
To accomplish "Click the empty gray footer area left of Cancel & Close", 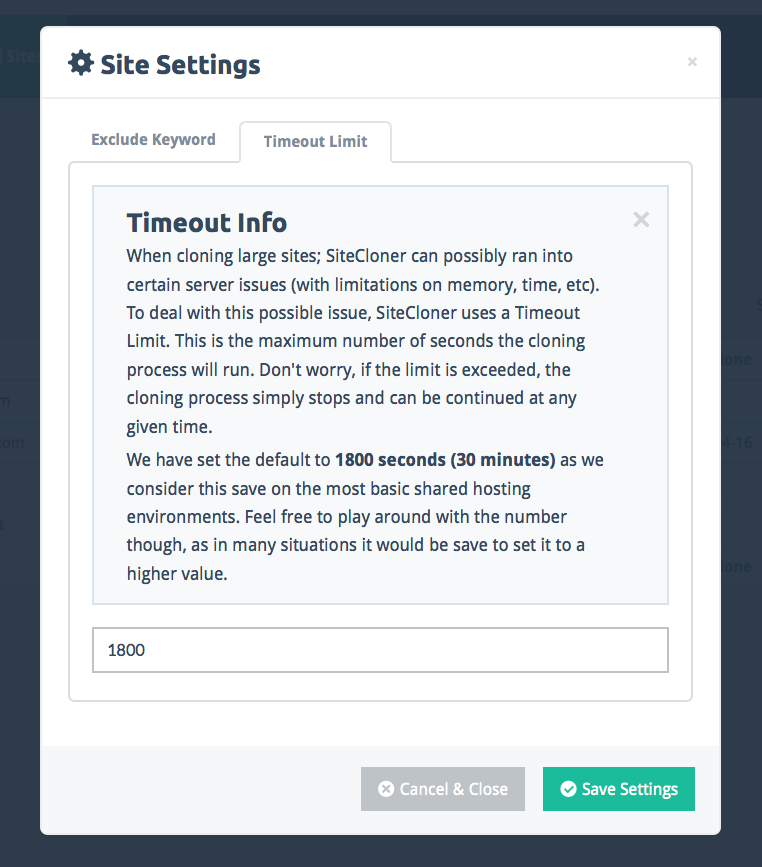I will tap(200, 788).
